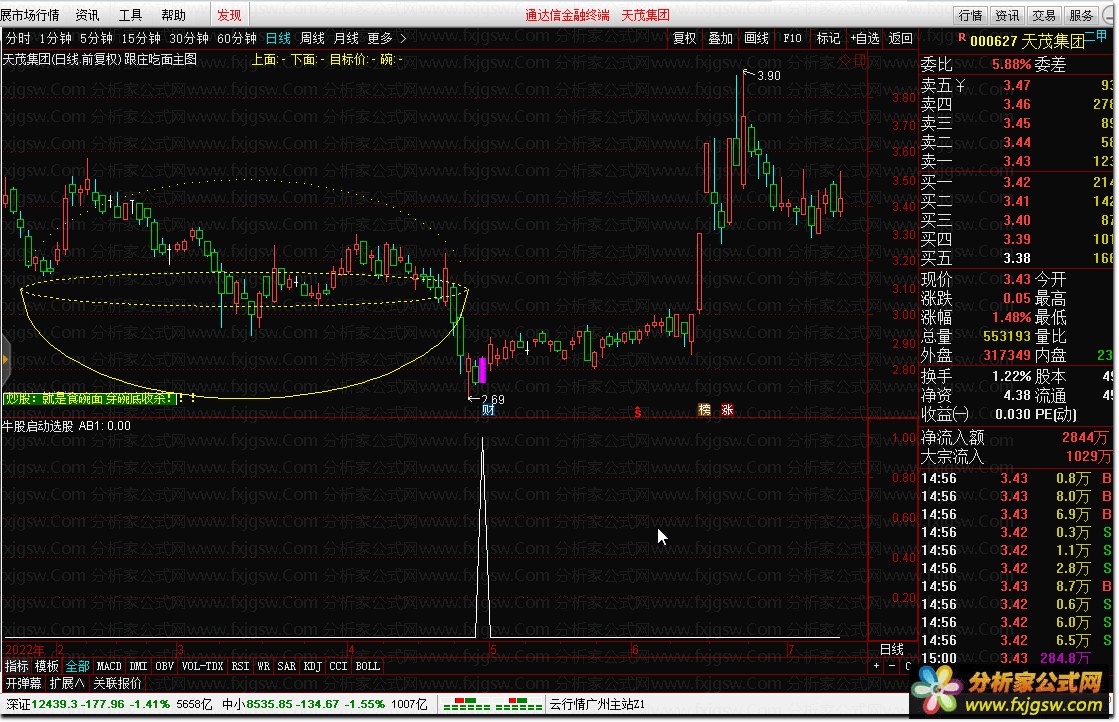The height and width of the screenshot is (722, 1119).
Task: Click the left panel expand arrow handle
Action: [x=4, y=360]
